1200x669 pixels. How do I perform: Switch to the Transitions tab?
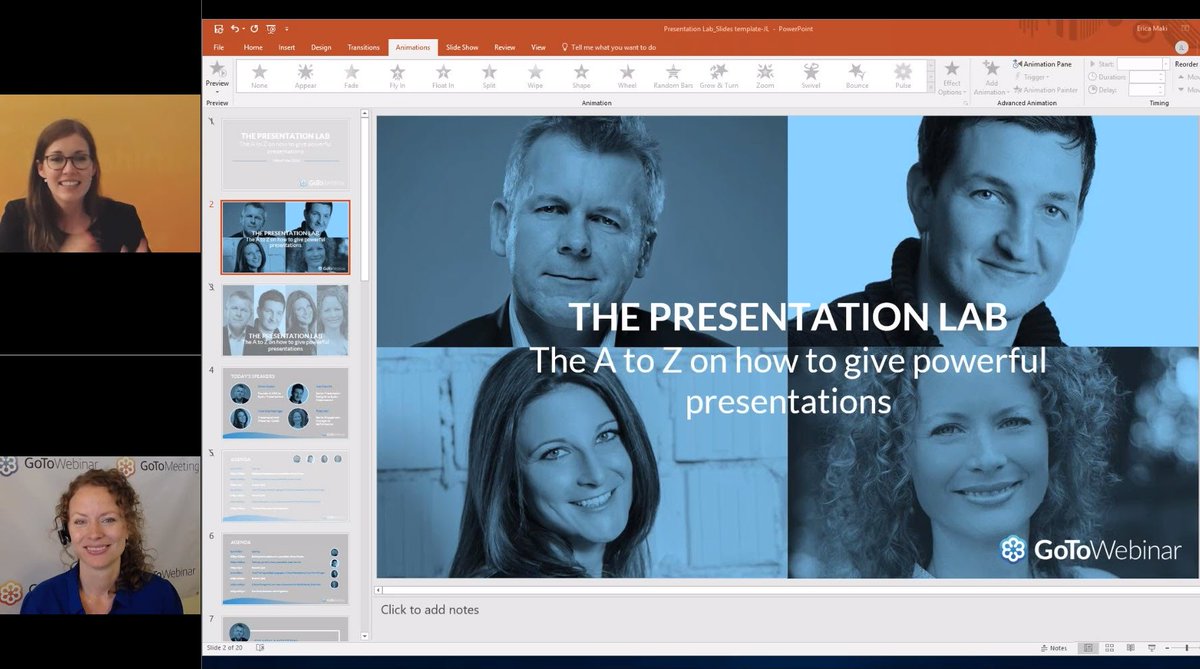[364, 47]
